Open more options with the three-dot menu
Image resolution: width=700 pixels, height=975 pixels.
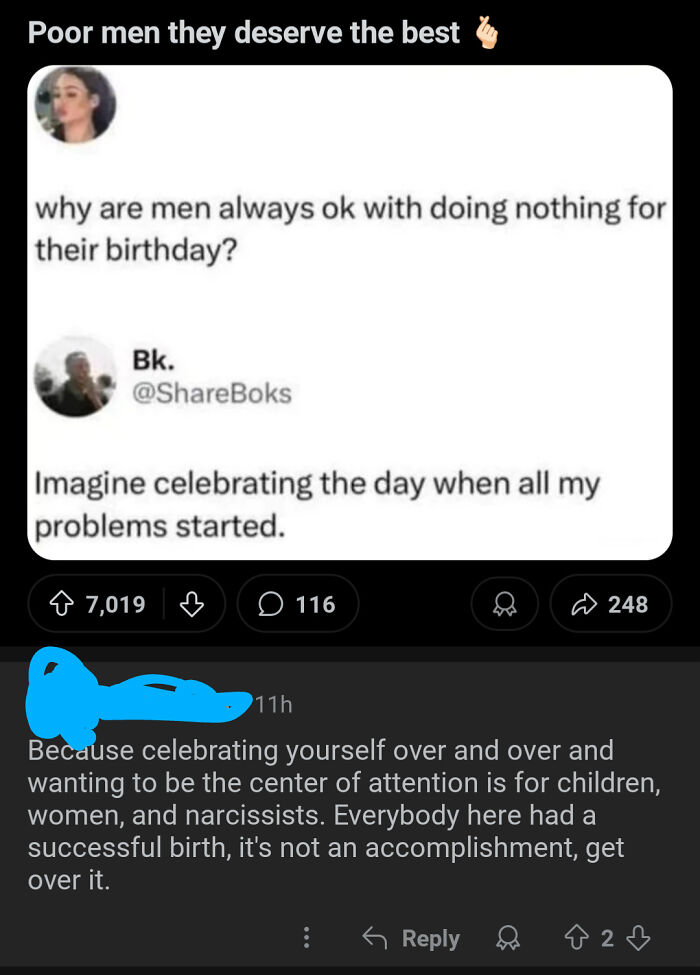point(306,938)
